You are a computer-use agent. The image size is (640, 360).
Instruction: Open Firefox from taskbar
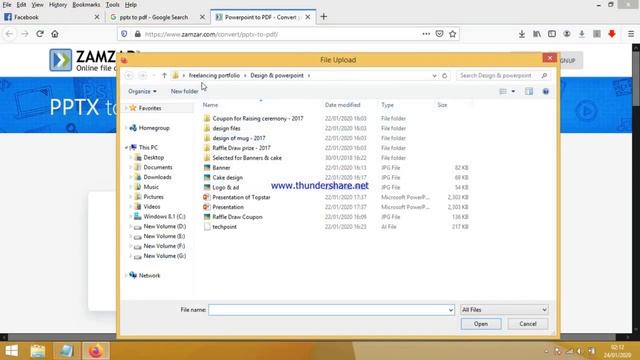pos(96,351)
